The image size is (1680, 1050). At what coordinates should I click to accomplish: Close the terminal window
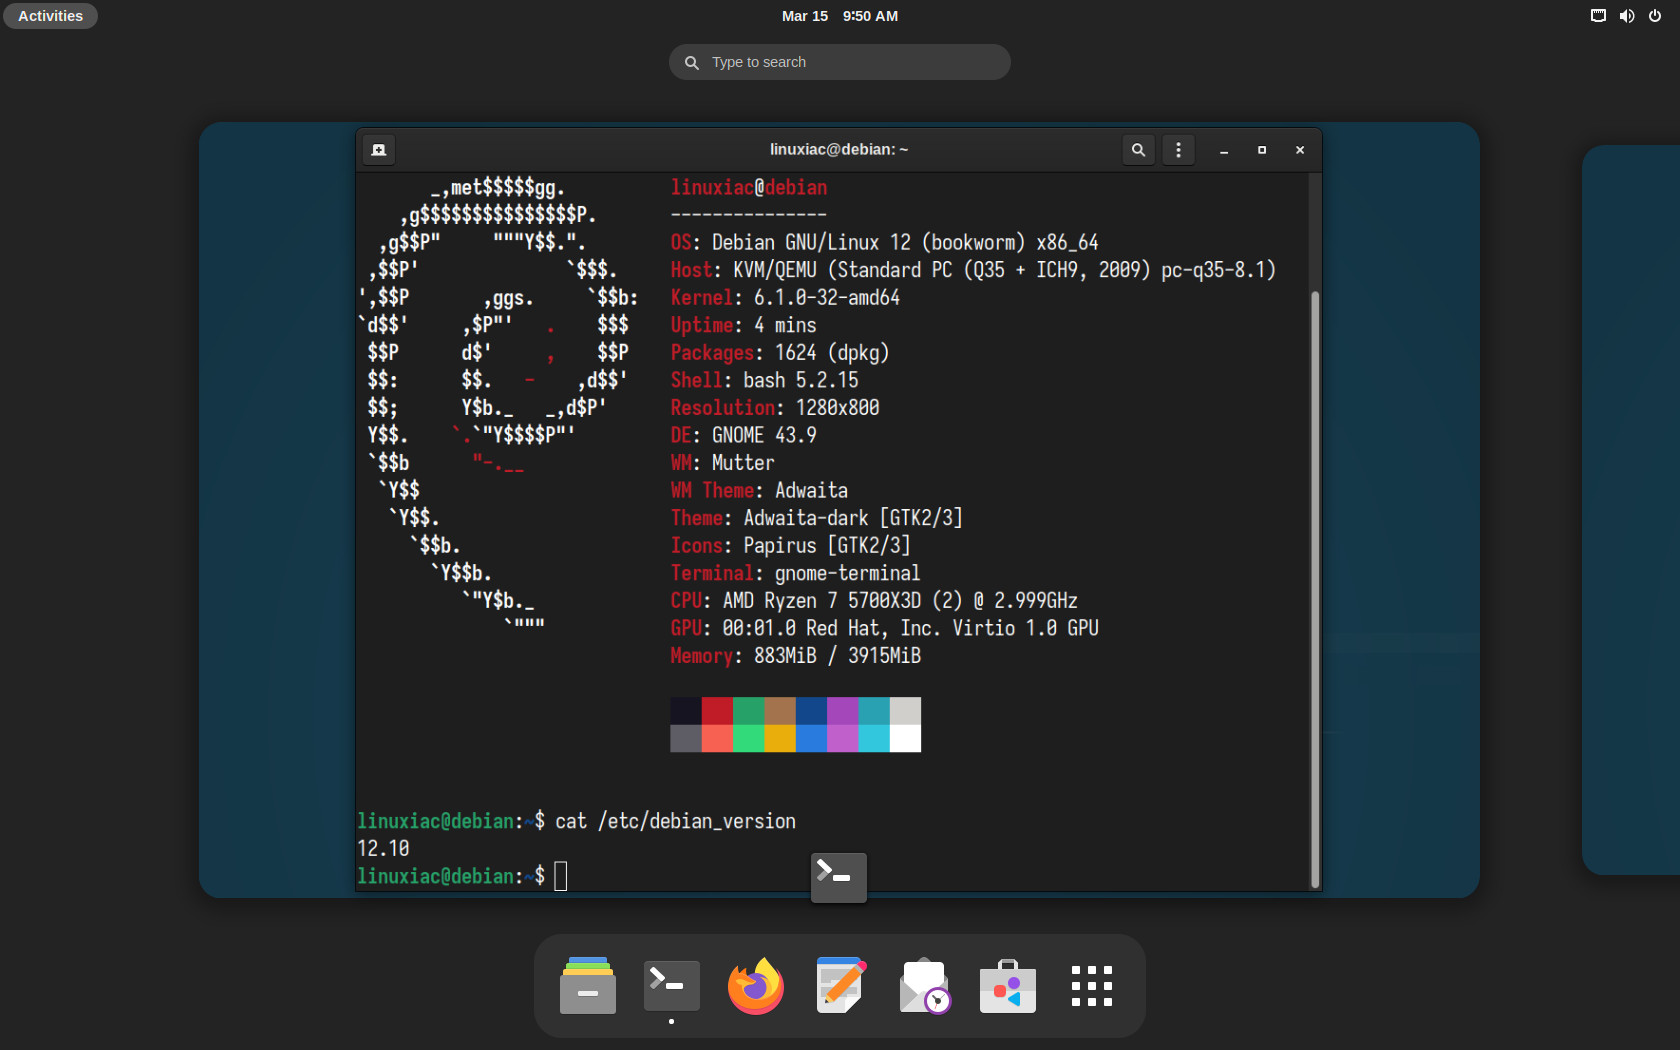(x=1300, y=150)
